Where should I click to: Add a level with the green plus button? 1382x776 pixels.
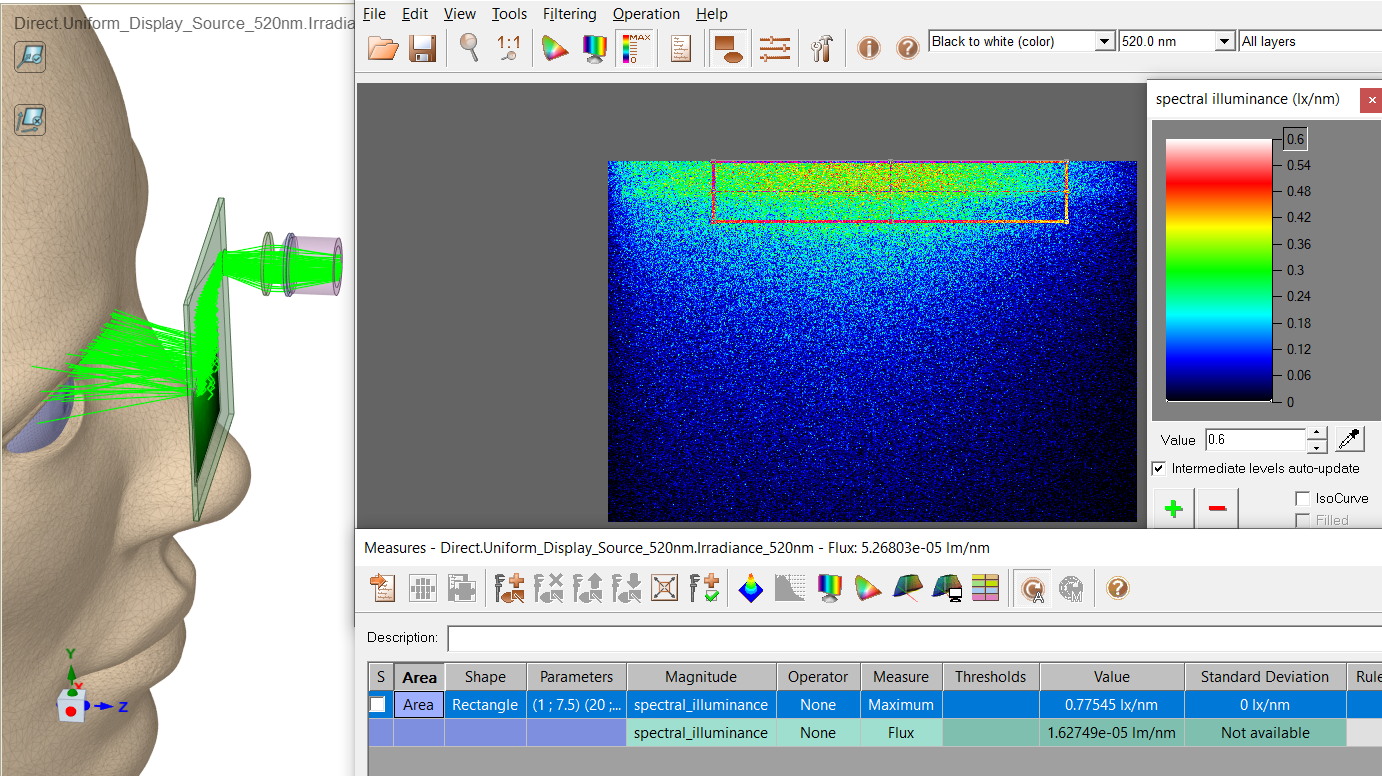click(1174, 508)
